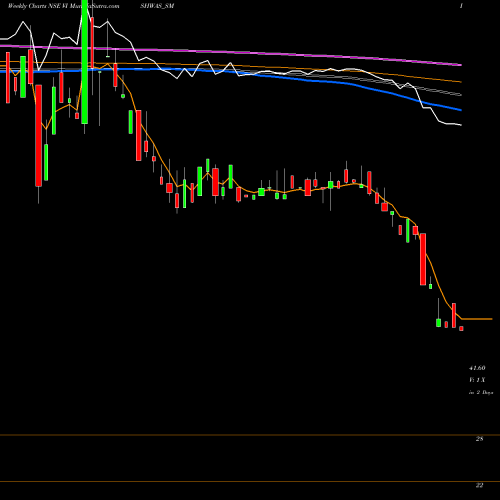The height and width of the screenshot is (500, 500).
Task: Click the 28 price level label
Action: 479,439
